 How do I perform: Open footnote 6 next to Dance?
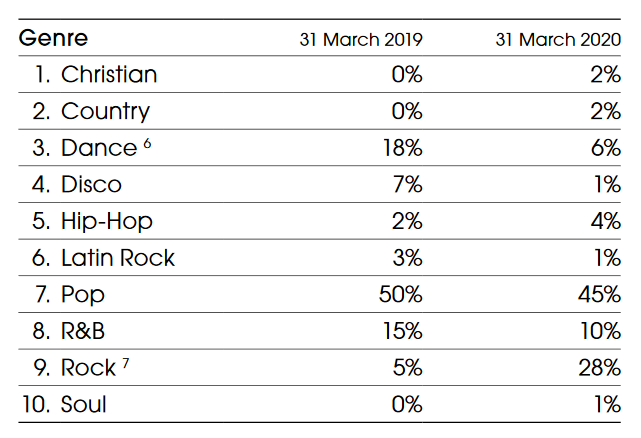pyautogui.click(x=147, y=143)
